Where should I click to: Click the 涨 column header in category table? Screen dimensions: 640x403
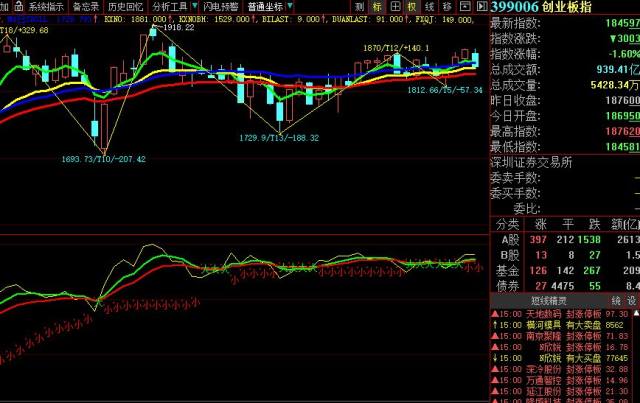[541, 224]
